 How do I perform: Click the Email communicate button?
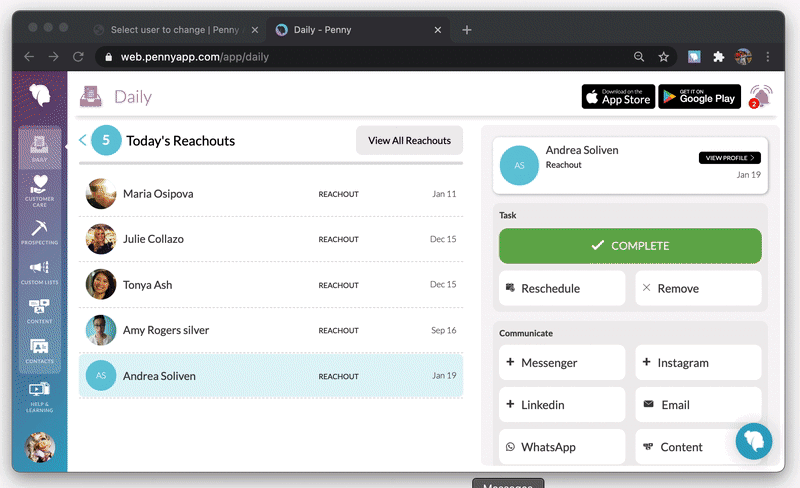(x=698, y=405)
